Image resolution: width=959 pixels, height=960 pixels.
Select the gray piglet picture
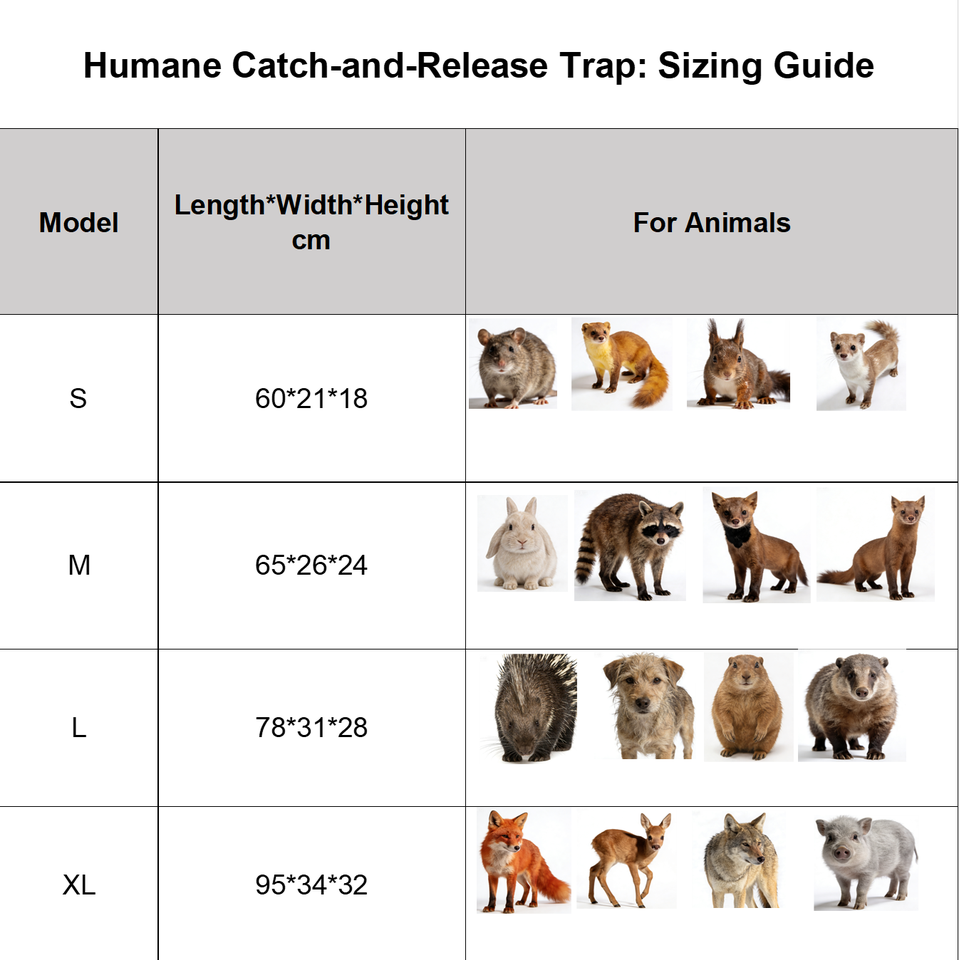(x=866, y=862)
